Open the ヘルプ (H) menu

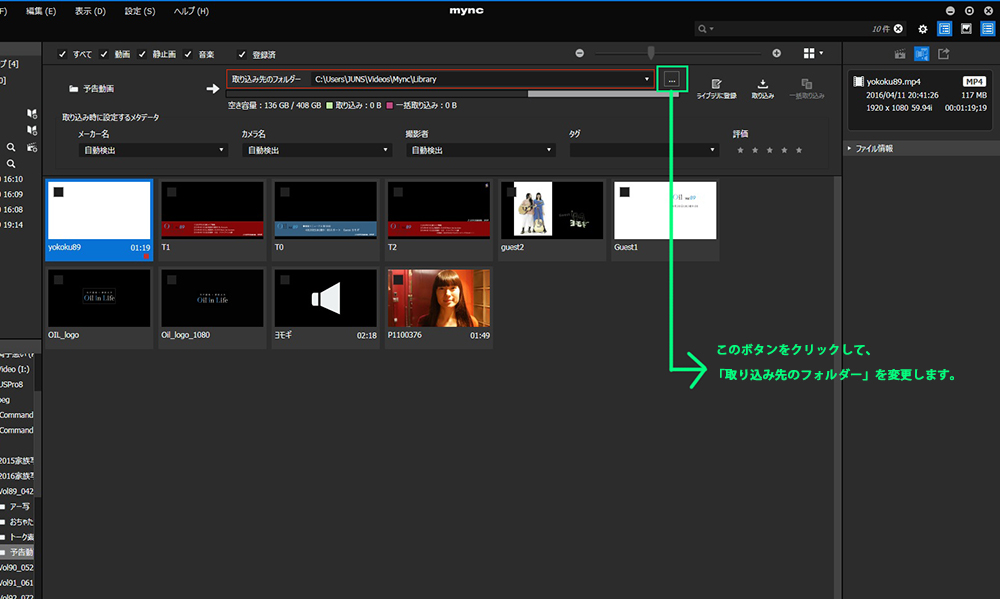tap(191, 11)
